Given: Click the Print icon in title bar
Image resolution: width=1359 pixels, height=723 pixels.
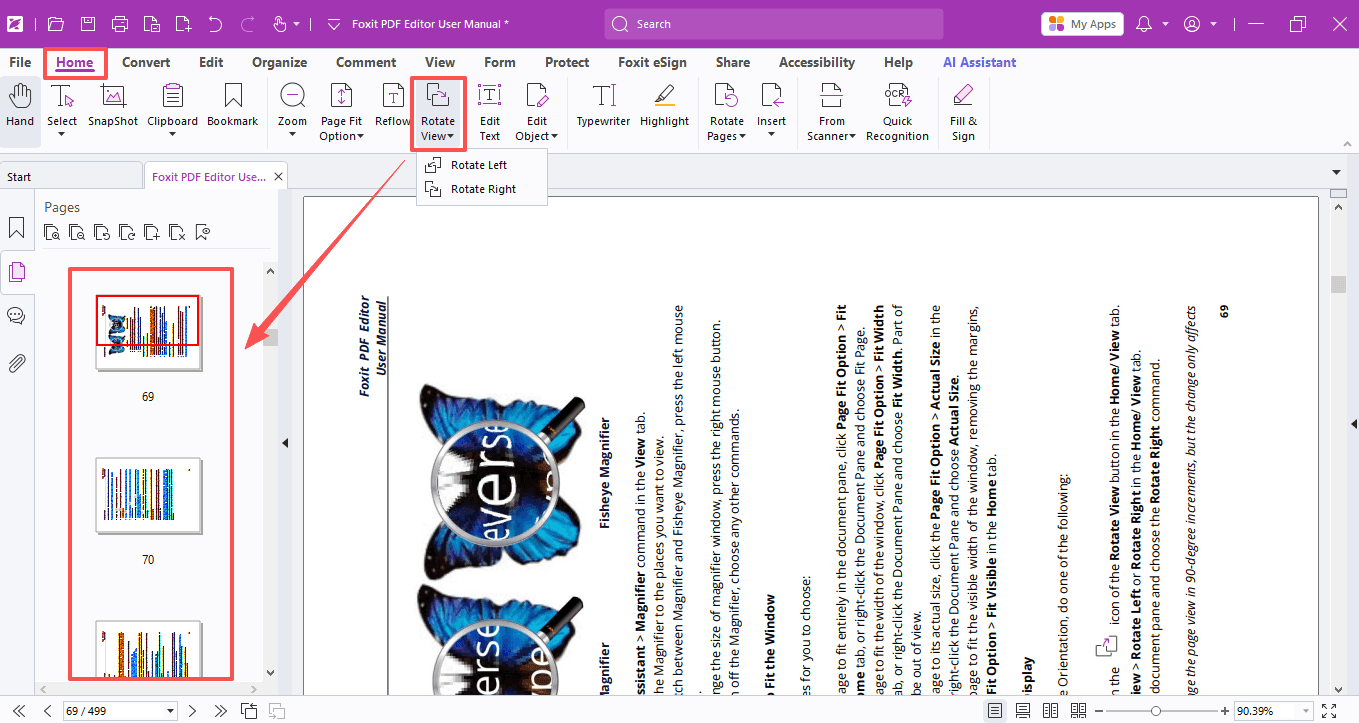Looking at the screenshot, I should pyautogui.click(x=120, y=23).
